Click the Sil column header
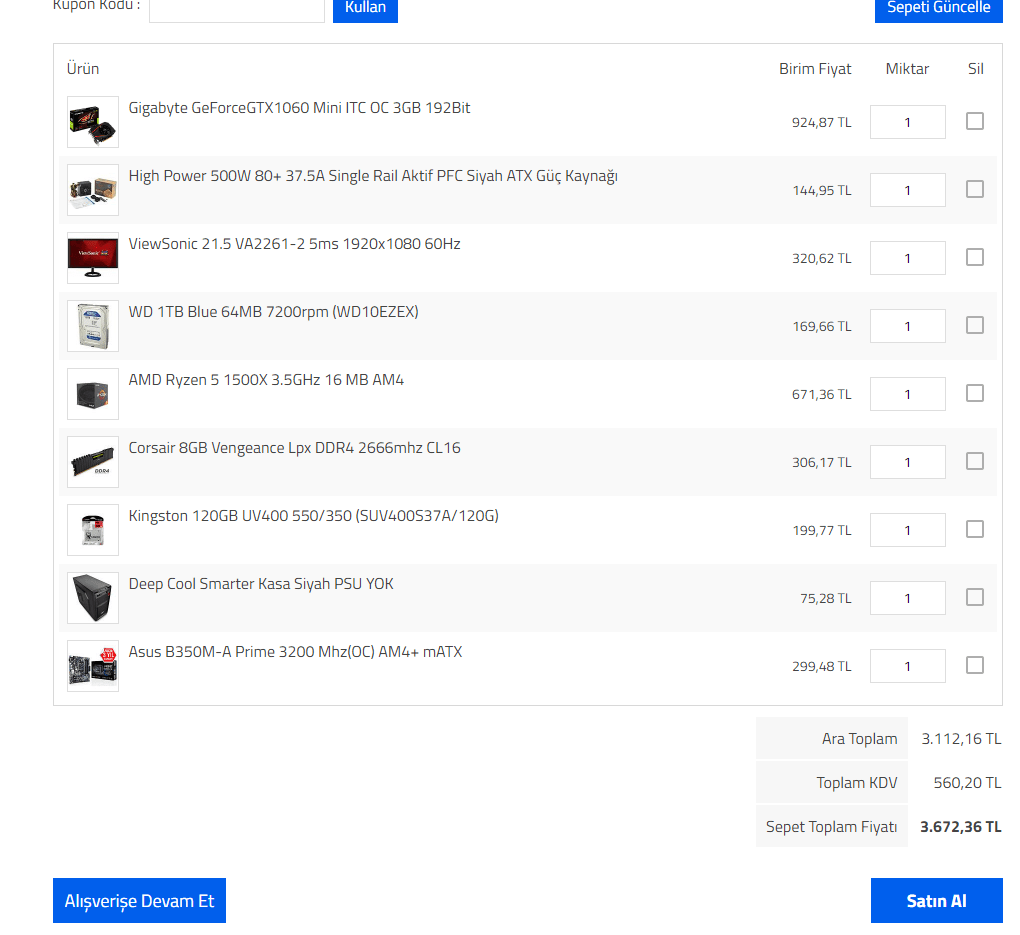Screen dimensions: 1020x935 [x=976, y=69]
